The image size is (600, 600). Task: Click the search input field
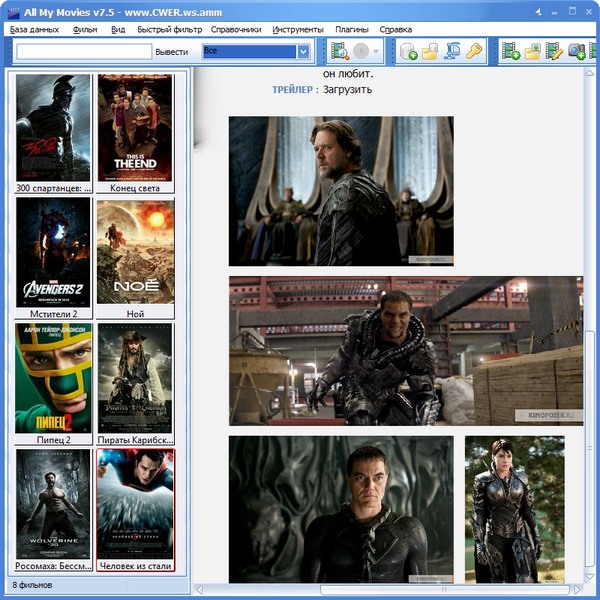tap(83, 52)
